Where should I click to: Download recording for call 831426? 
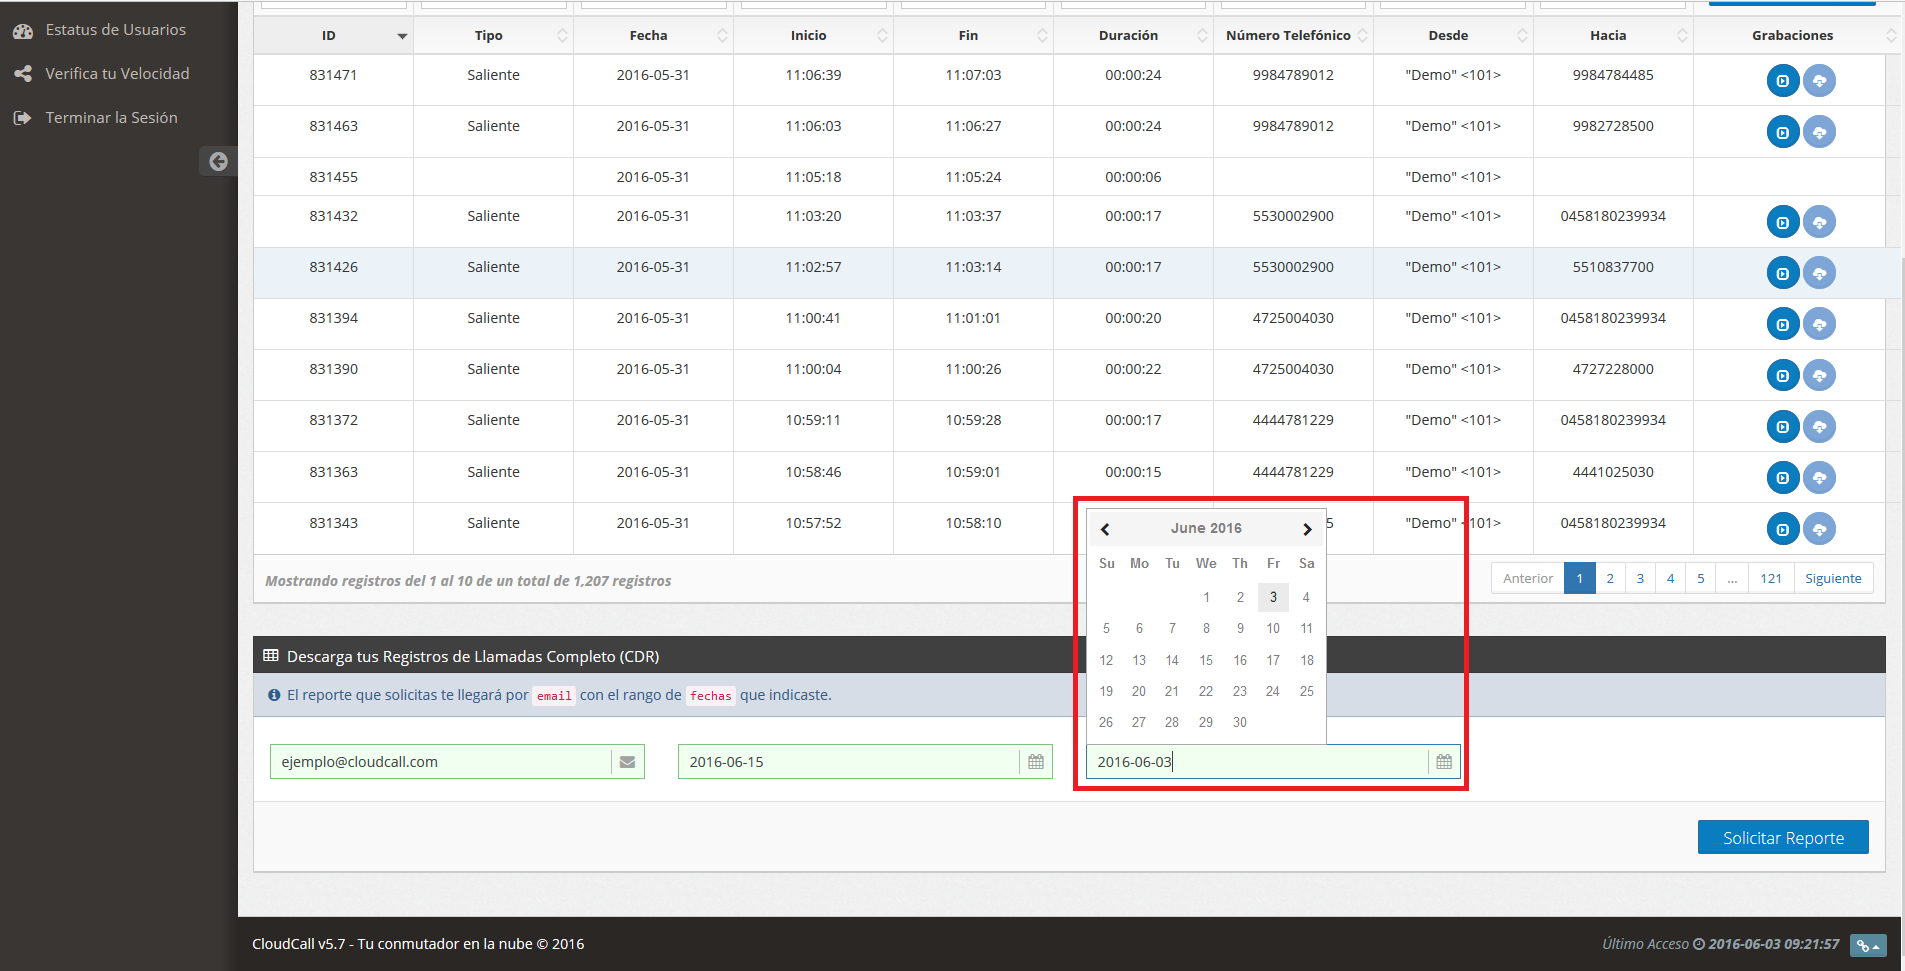(x=1819, y=273)
